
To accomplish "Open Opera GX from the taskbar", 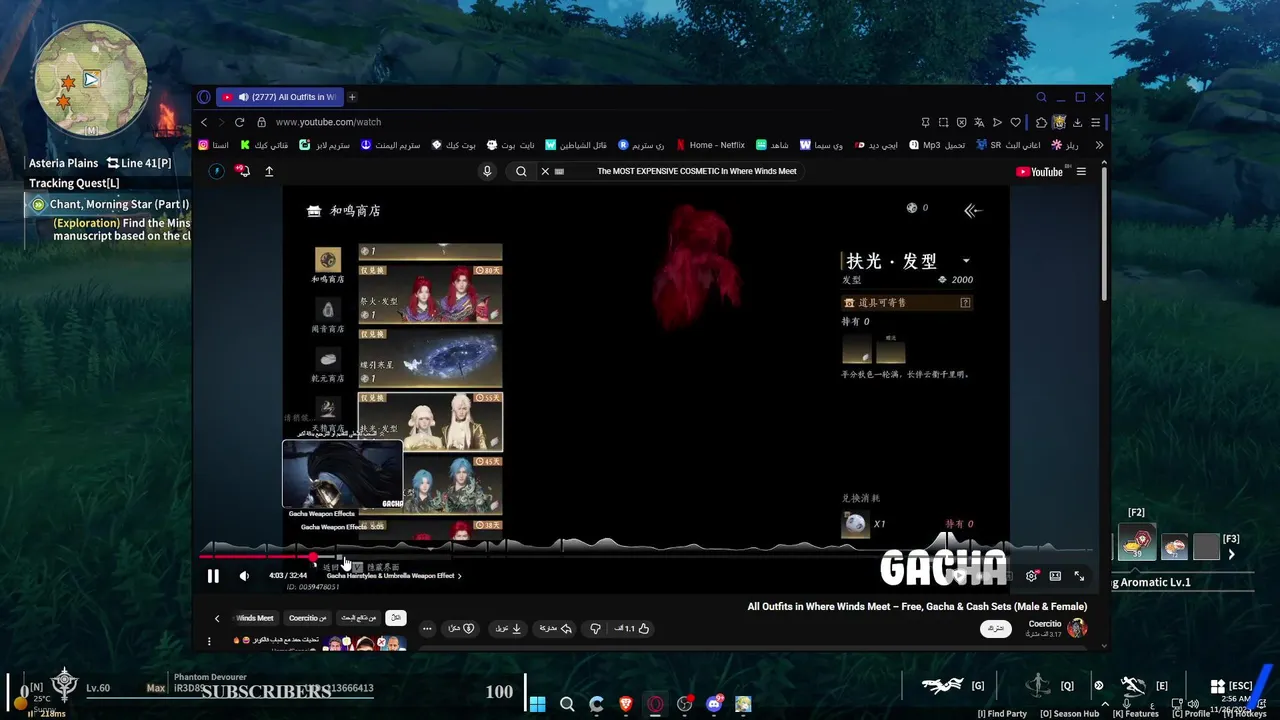I will [x=655, y=704].
